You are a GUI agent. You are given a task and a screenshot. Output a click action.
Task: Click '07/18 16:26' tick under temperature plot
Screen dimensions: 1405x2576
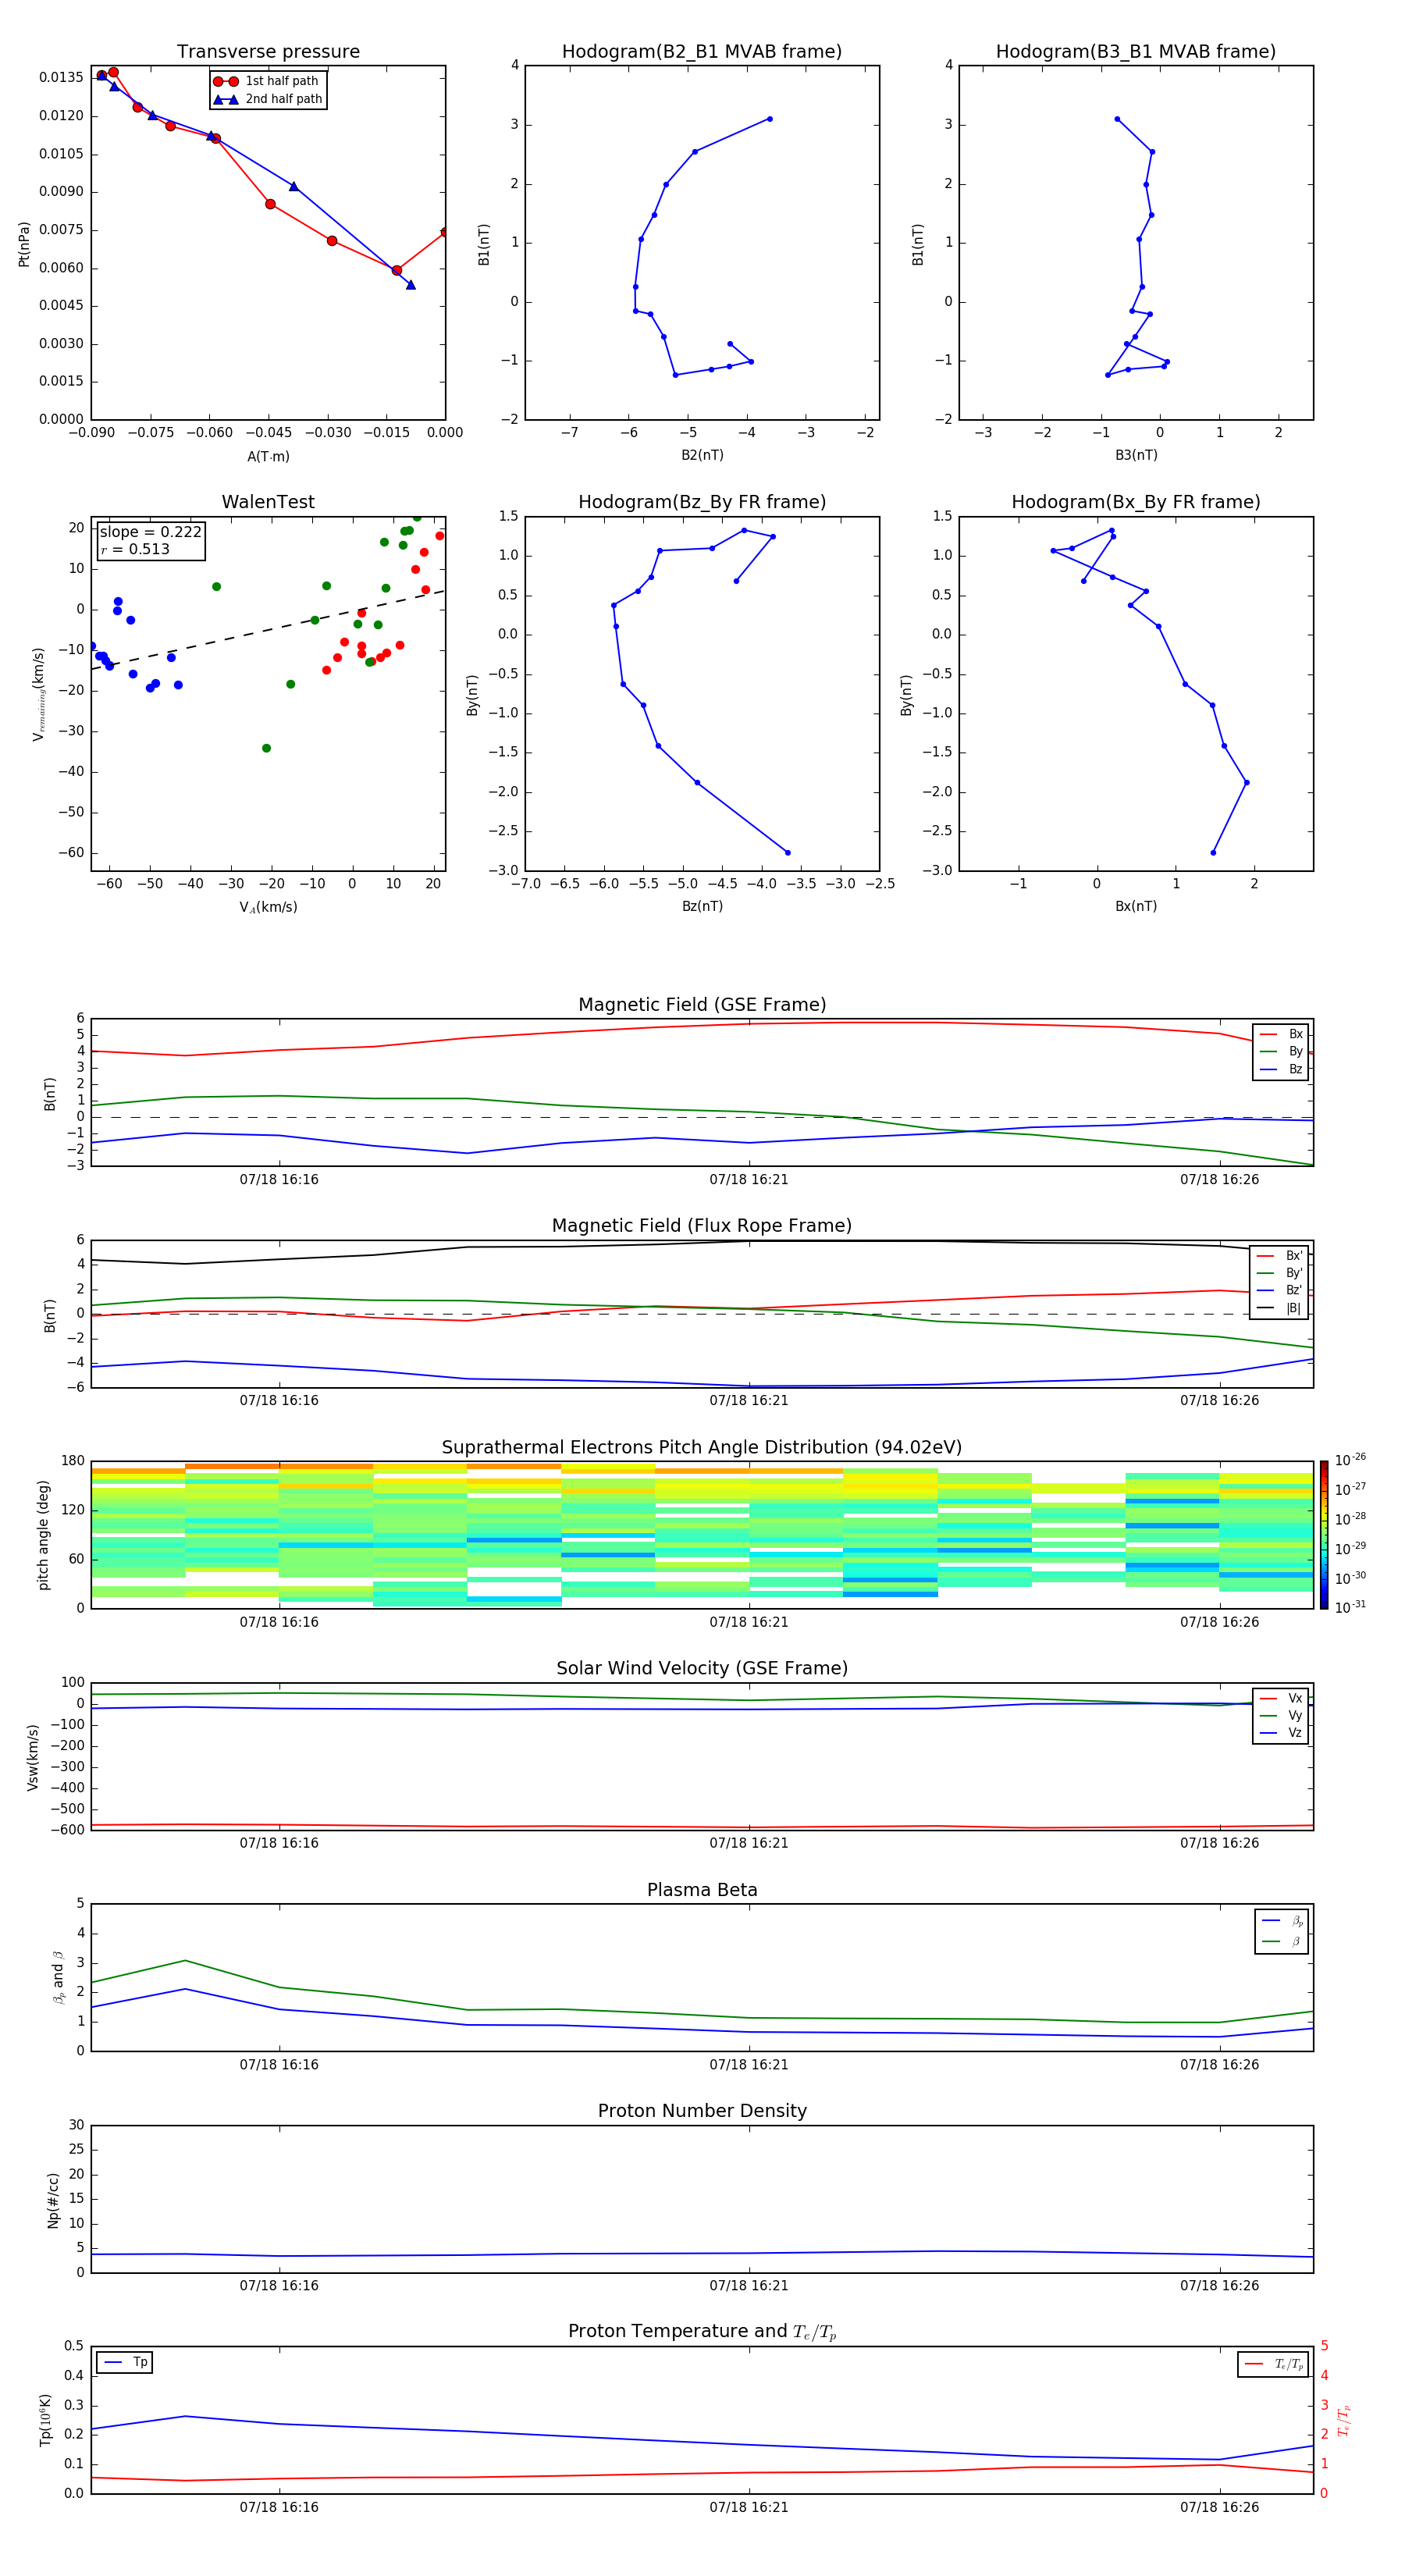[1219, 2507]
